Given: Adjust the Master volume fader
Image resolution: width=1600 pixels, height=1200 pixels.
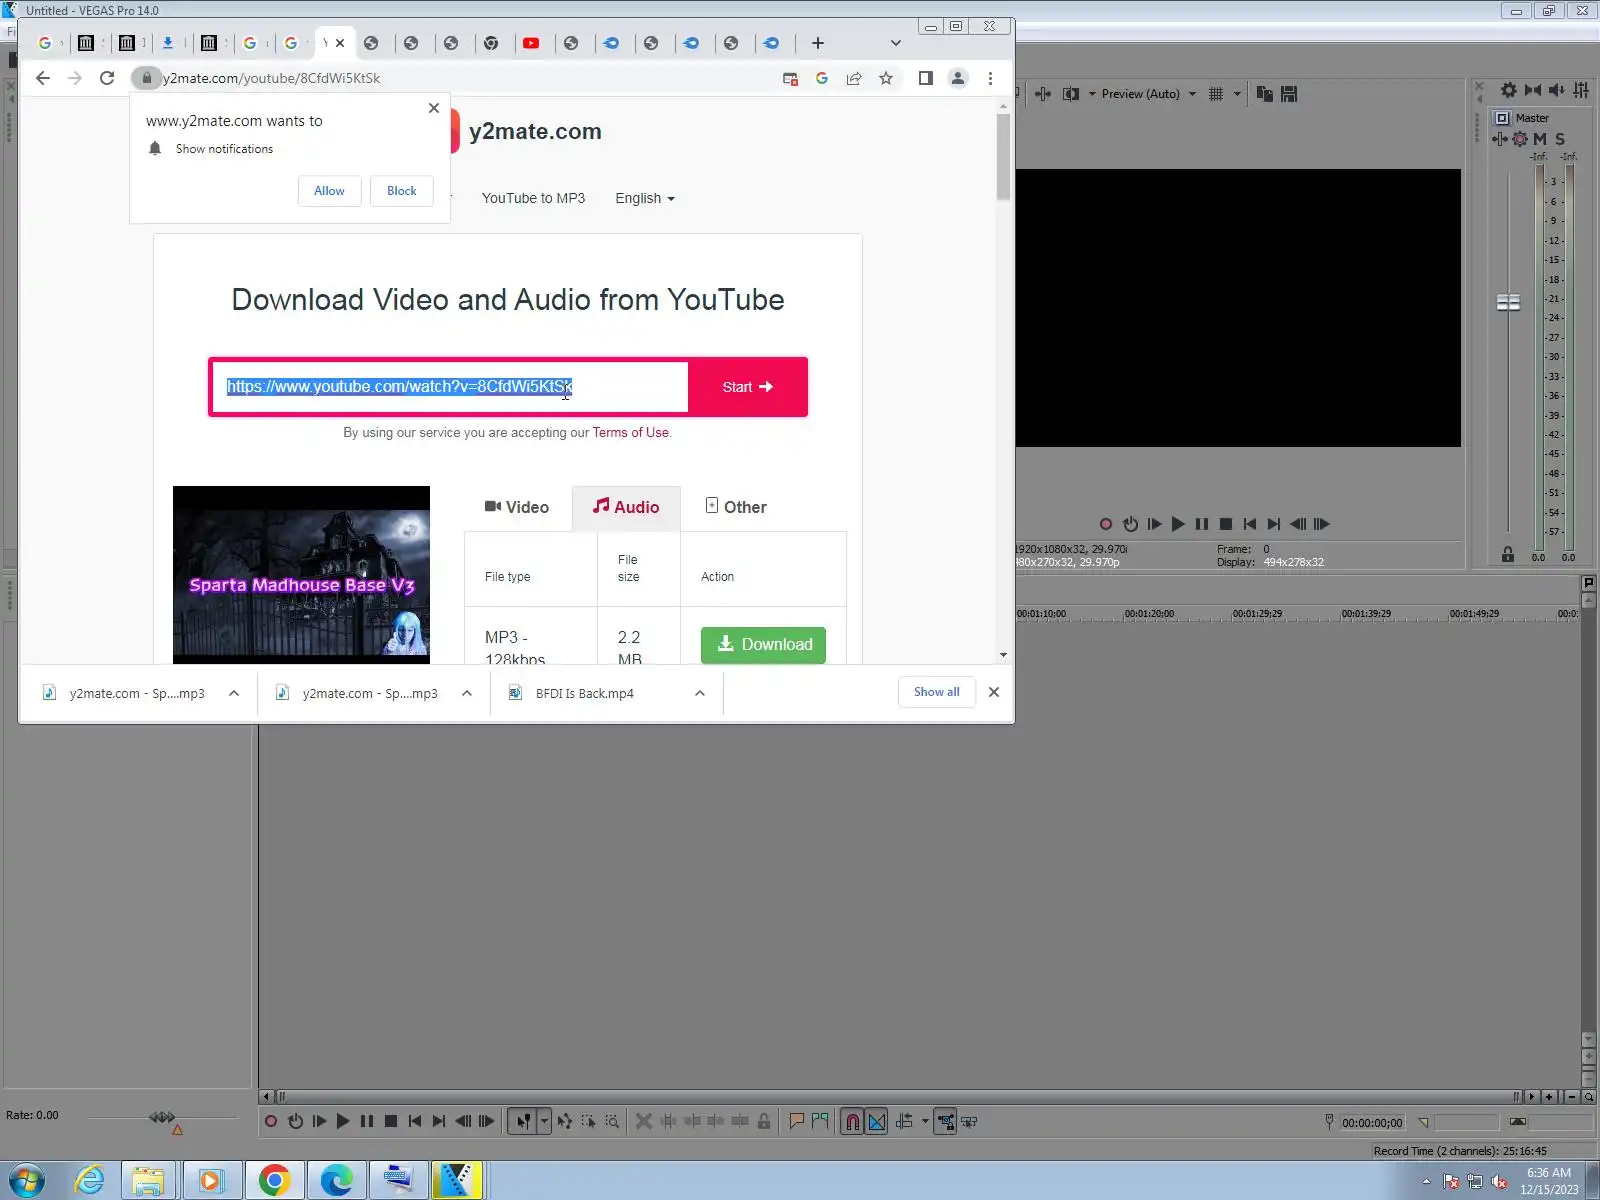Looking at the screenshot, I should pyautogui.click(x=1508, y=302).
